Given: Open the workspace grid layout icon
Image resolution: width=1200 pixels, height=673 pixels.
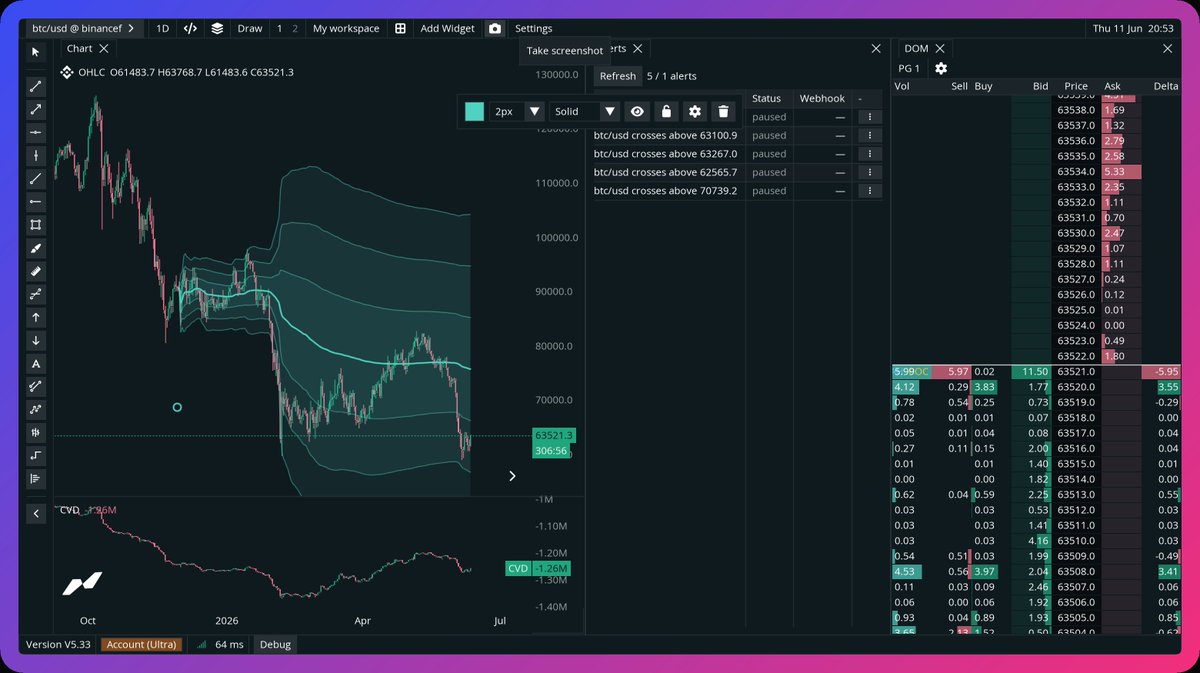Looking at the screenshot, I should tap(400, 28).
